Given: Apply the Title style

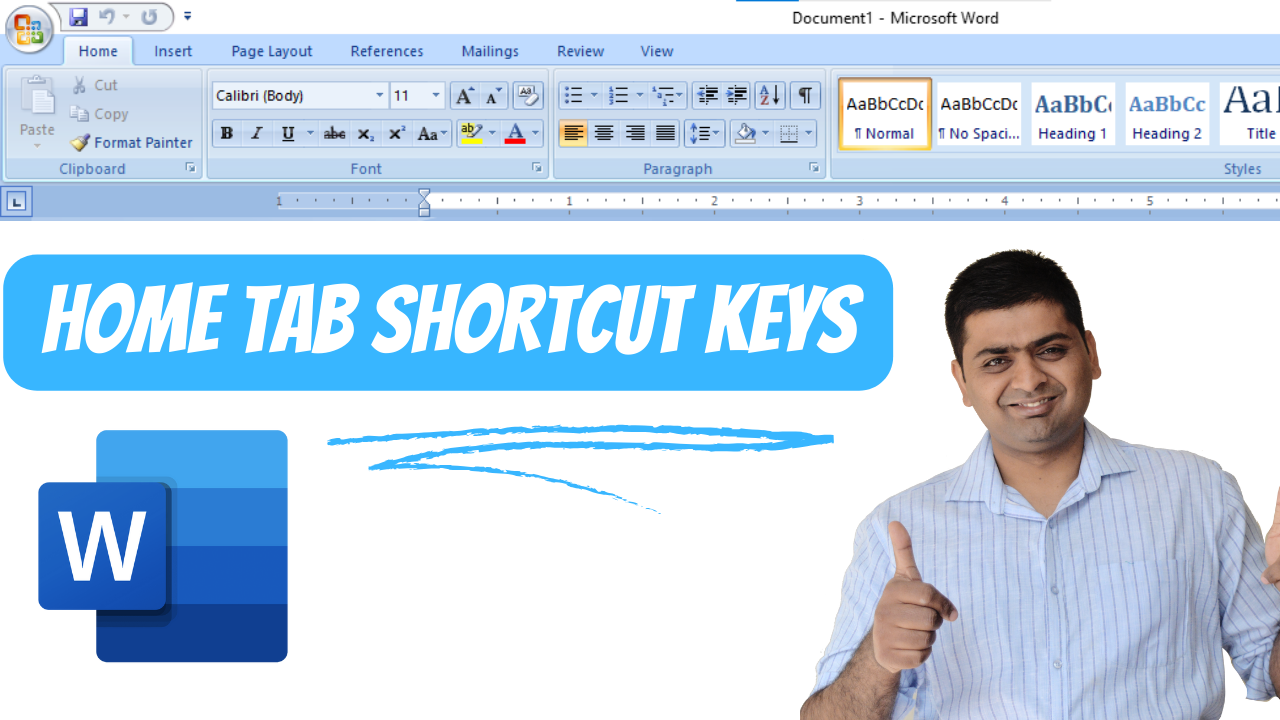Looking at the screenshot, I should point(1250,115).
